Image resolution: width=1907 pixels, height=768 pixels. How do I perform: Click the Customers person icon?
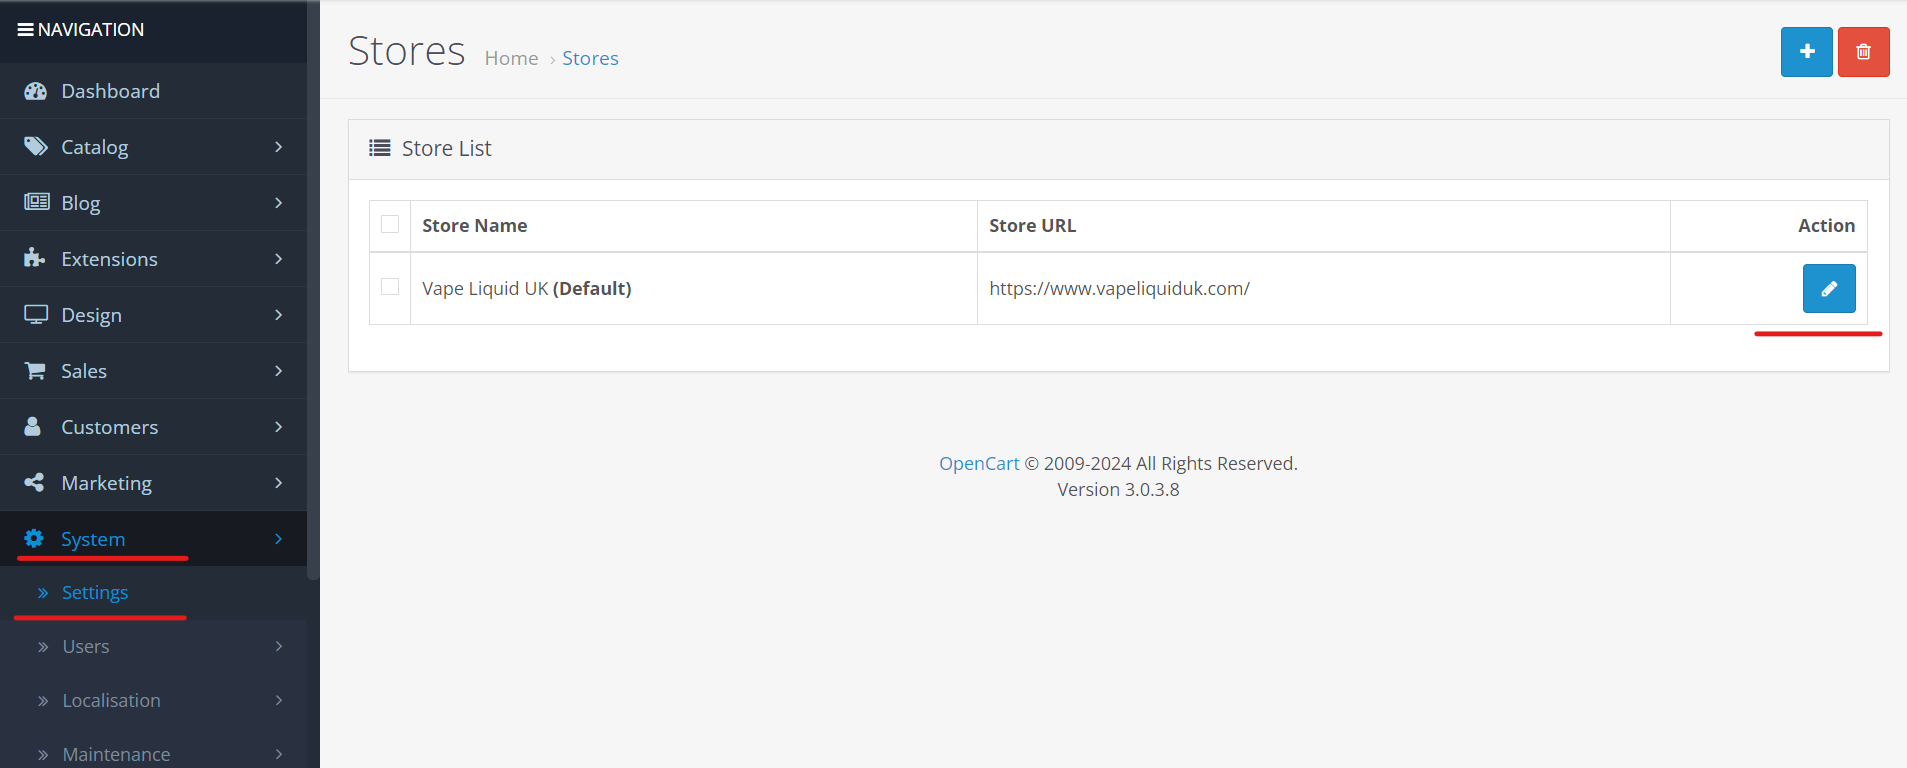pyautogui.click(x=32, y=427)
